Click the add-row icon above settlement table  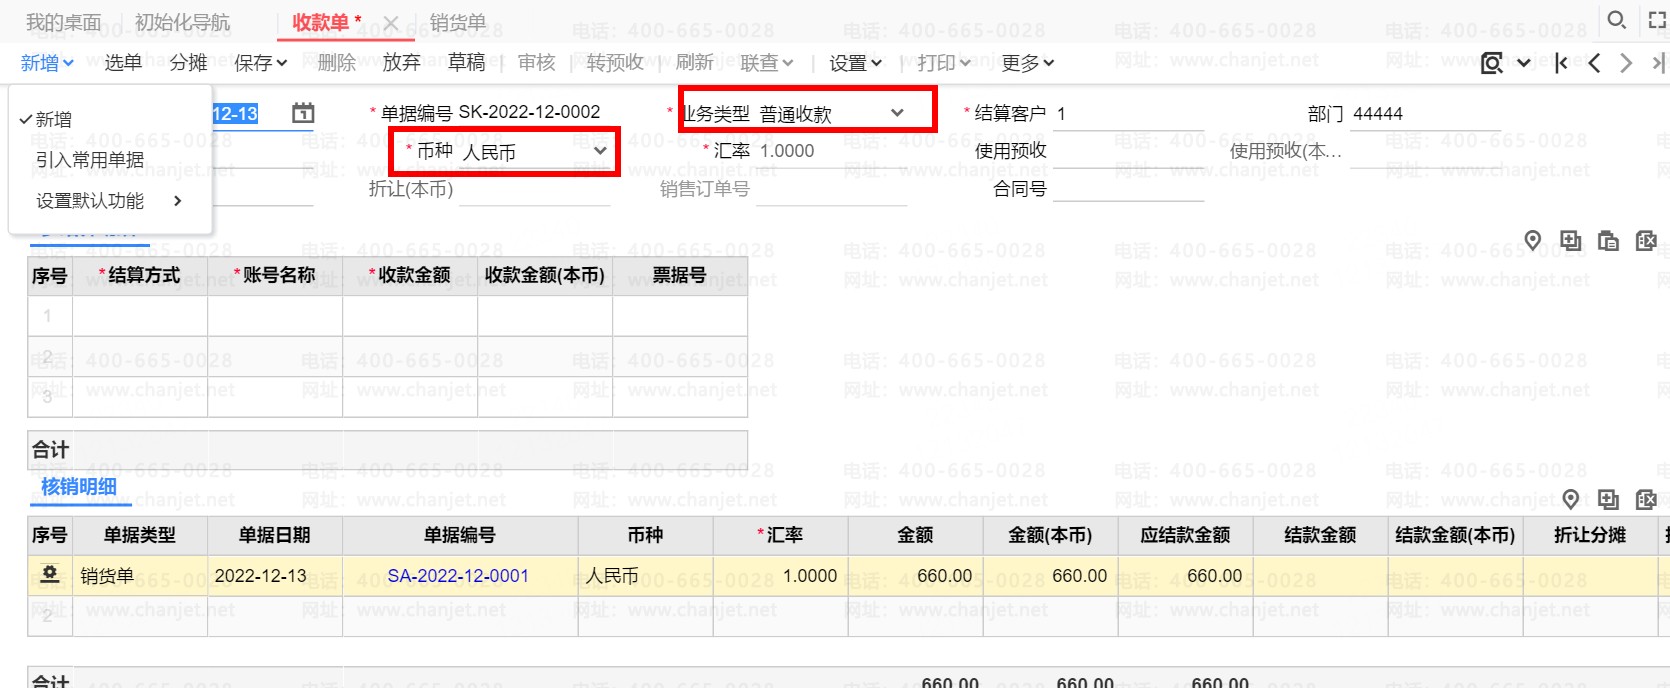pyautogui.click(x=1570, y=240)
